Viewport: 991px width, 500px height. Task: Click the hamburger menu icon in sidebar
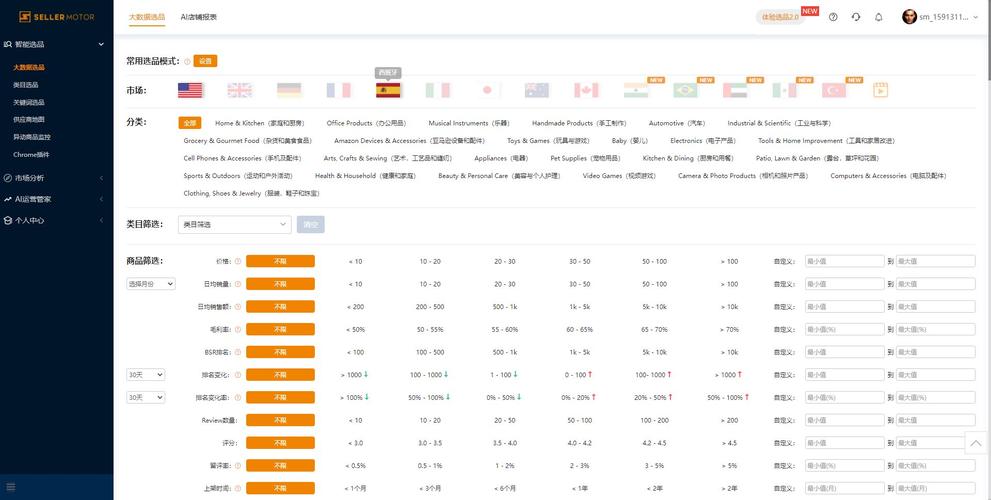click(11, 487)
